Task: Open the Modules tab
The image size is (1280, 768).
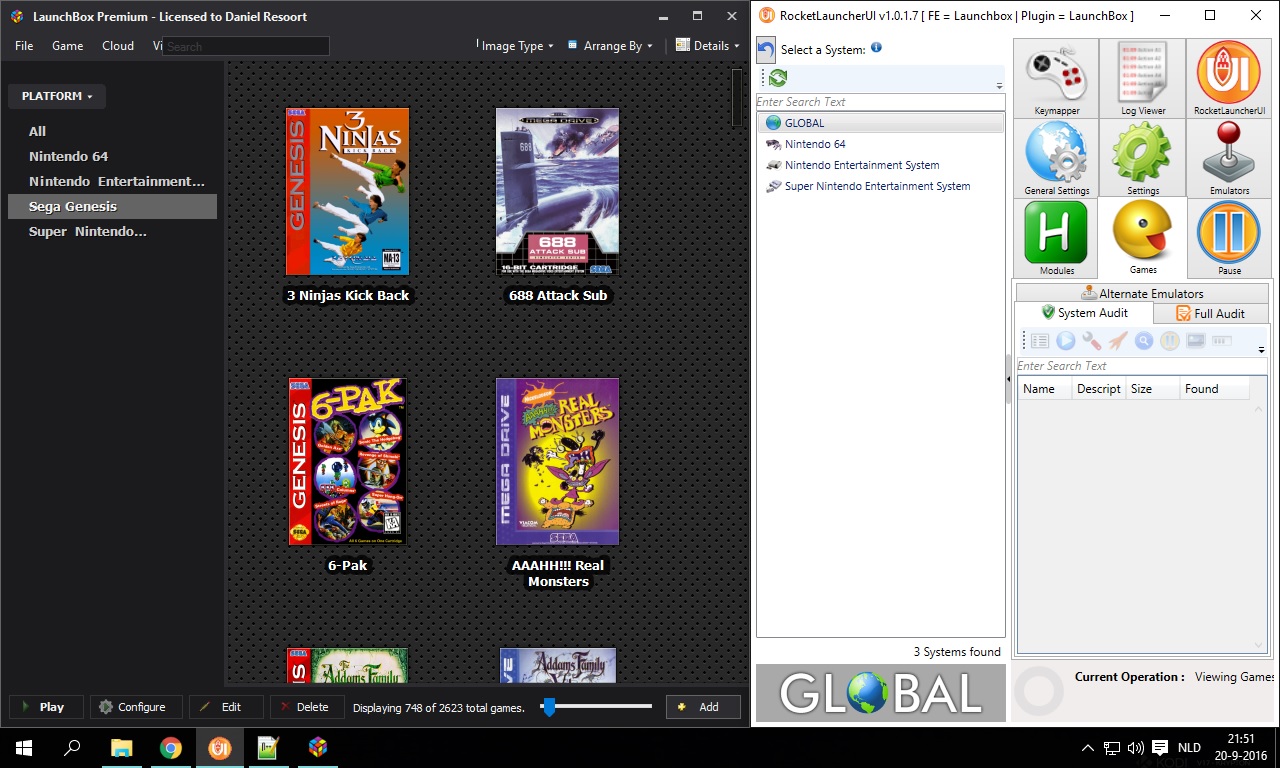Action: [1056, 238]
